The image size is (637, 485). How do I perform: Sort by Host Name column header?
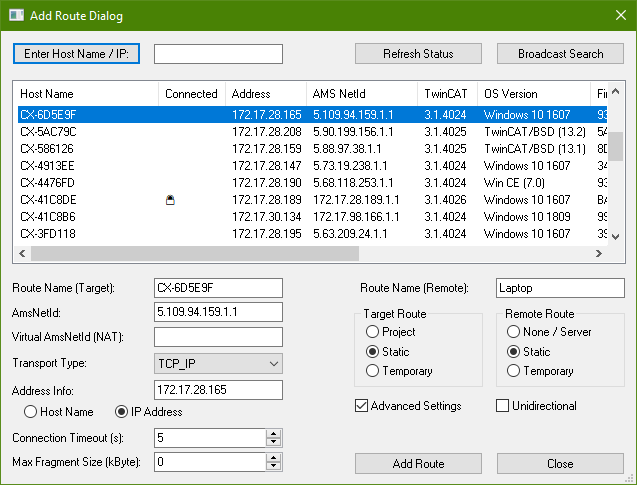click(86, 94)
